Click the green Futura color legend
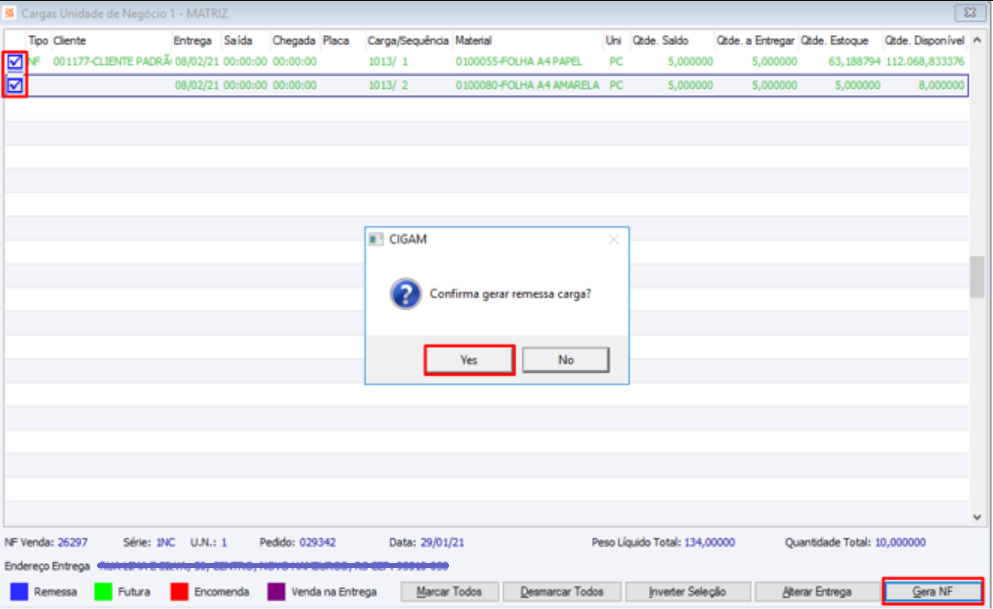 [x=103, y=592]
